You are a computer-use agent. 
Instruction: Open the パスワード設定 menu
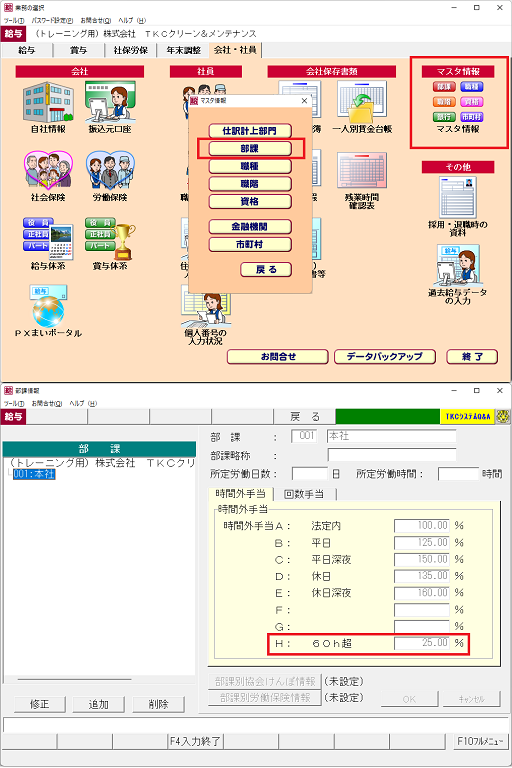[52, 21]
